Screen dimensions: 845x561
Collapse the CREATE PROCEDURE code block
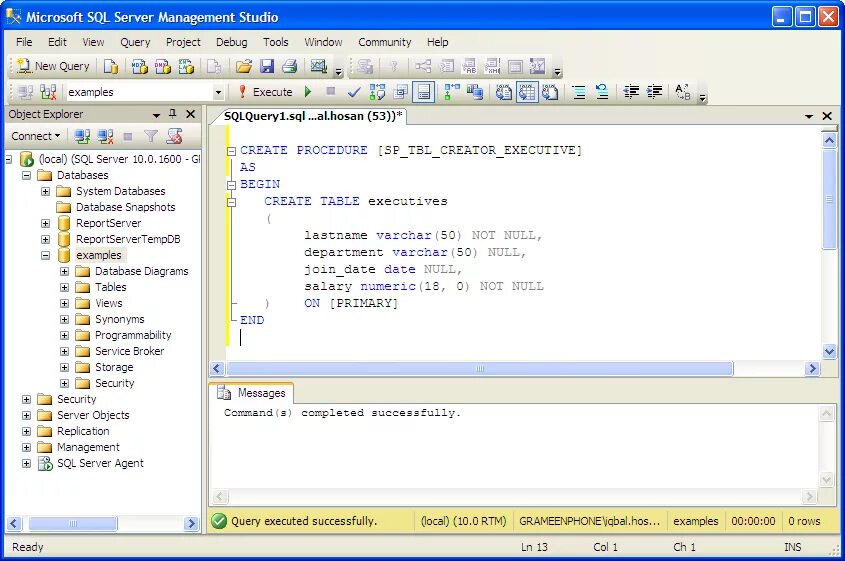click(x=232, y=151)
